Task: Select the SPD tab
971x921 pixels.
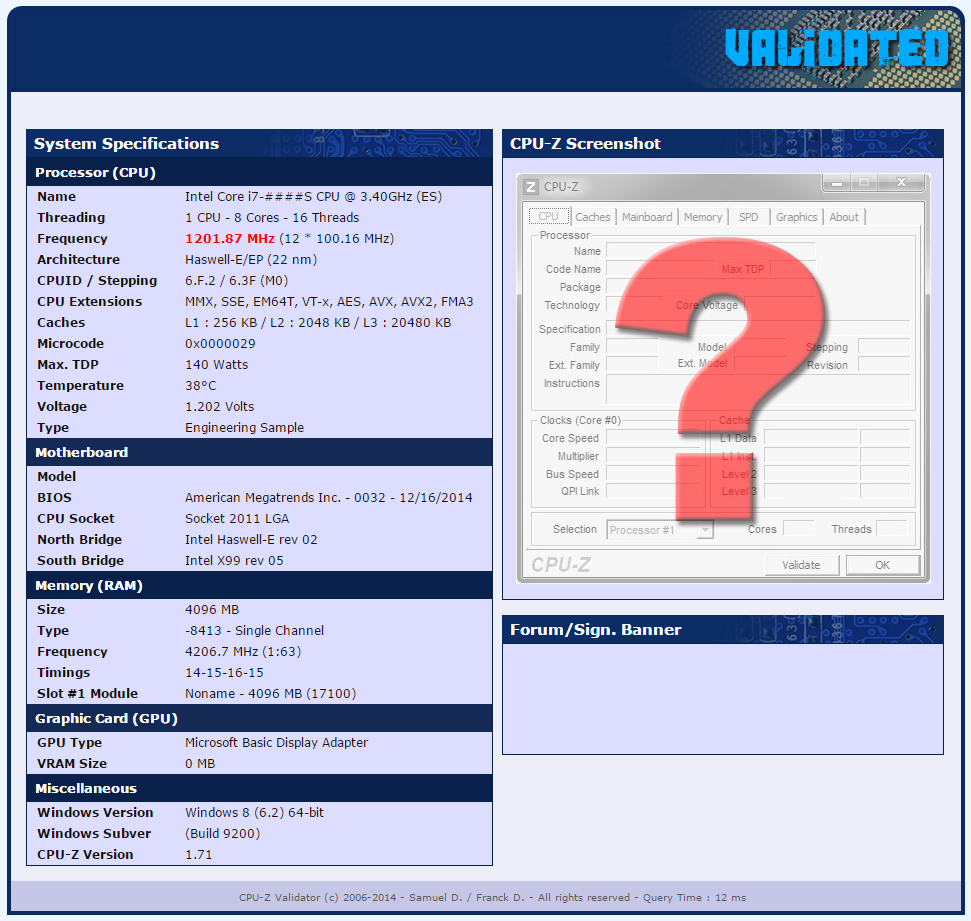Action: (x=749, y=217)
